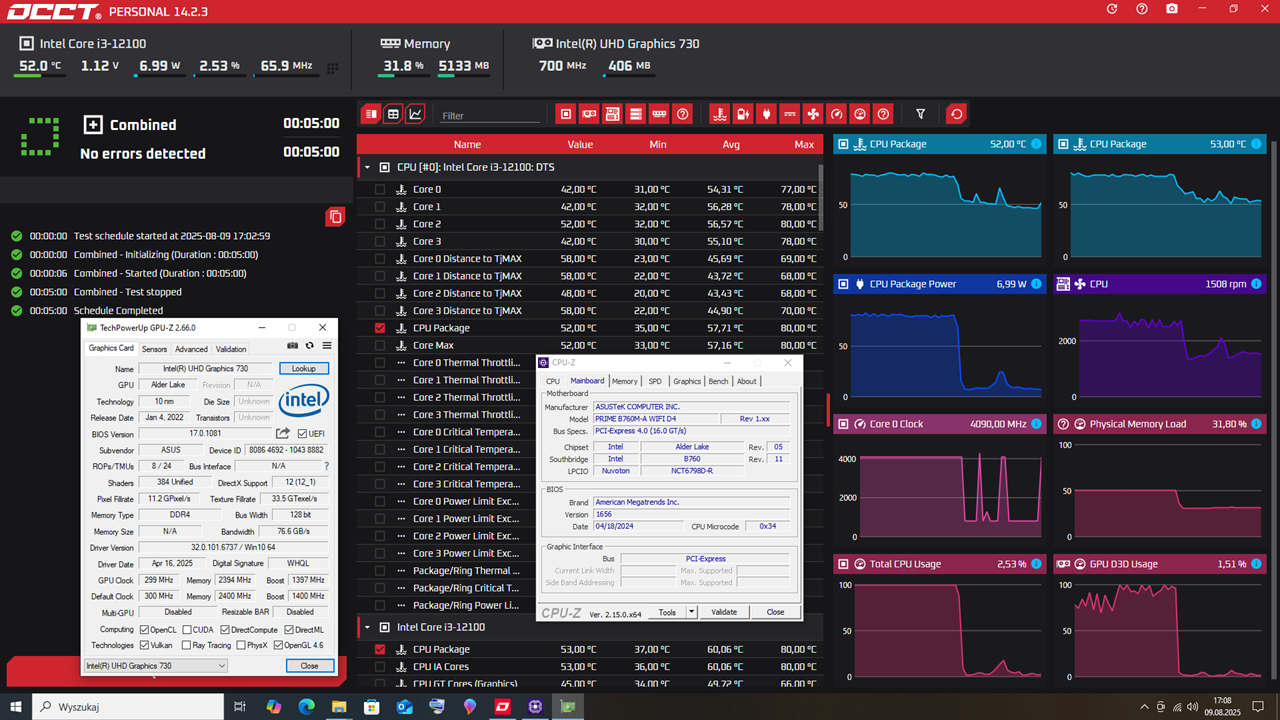Image resolution: width=1280 pixels, height=720 pixels.
Task: Click the GPU-Z BIOS export share icon
Action: [x=283, y=433]
